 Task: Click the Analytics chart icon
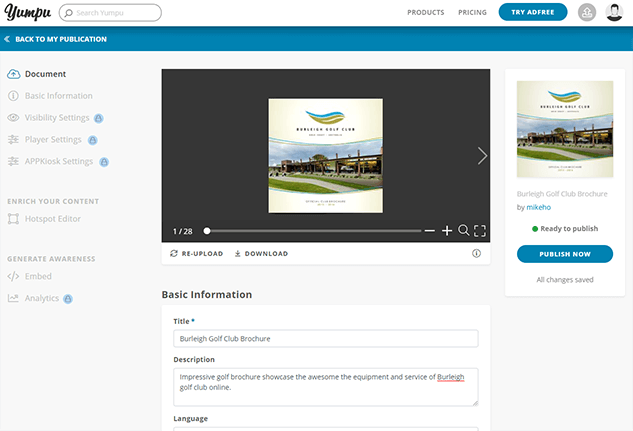13,298
